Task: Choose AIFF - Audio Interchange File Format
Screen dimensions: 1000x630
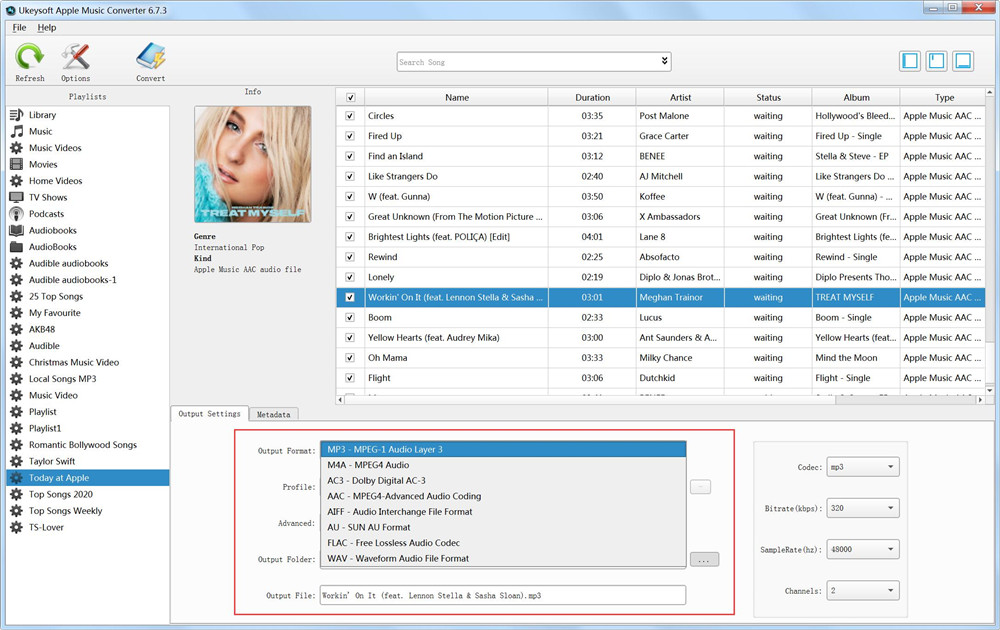Action: coord(503,511)
